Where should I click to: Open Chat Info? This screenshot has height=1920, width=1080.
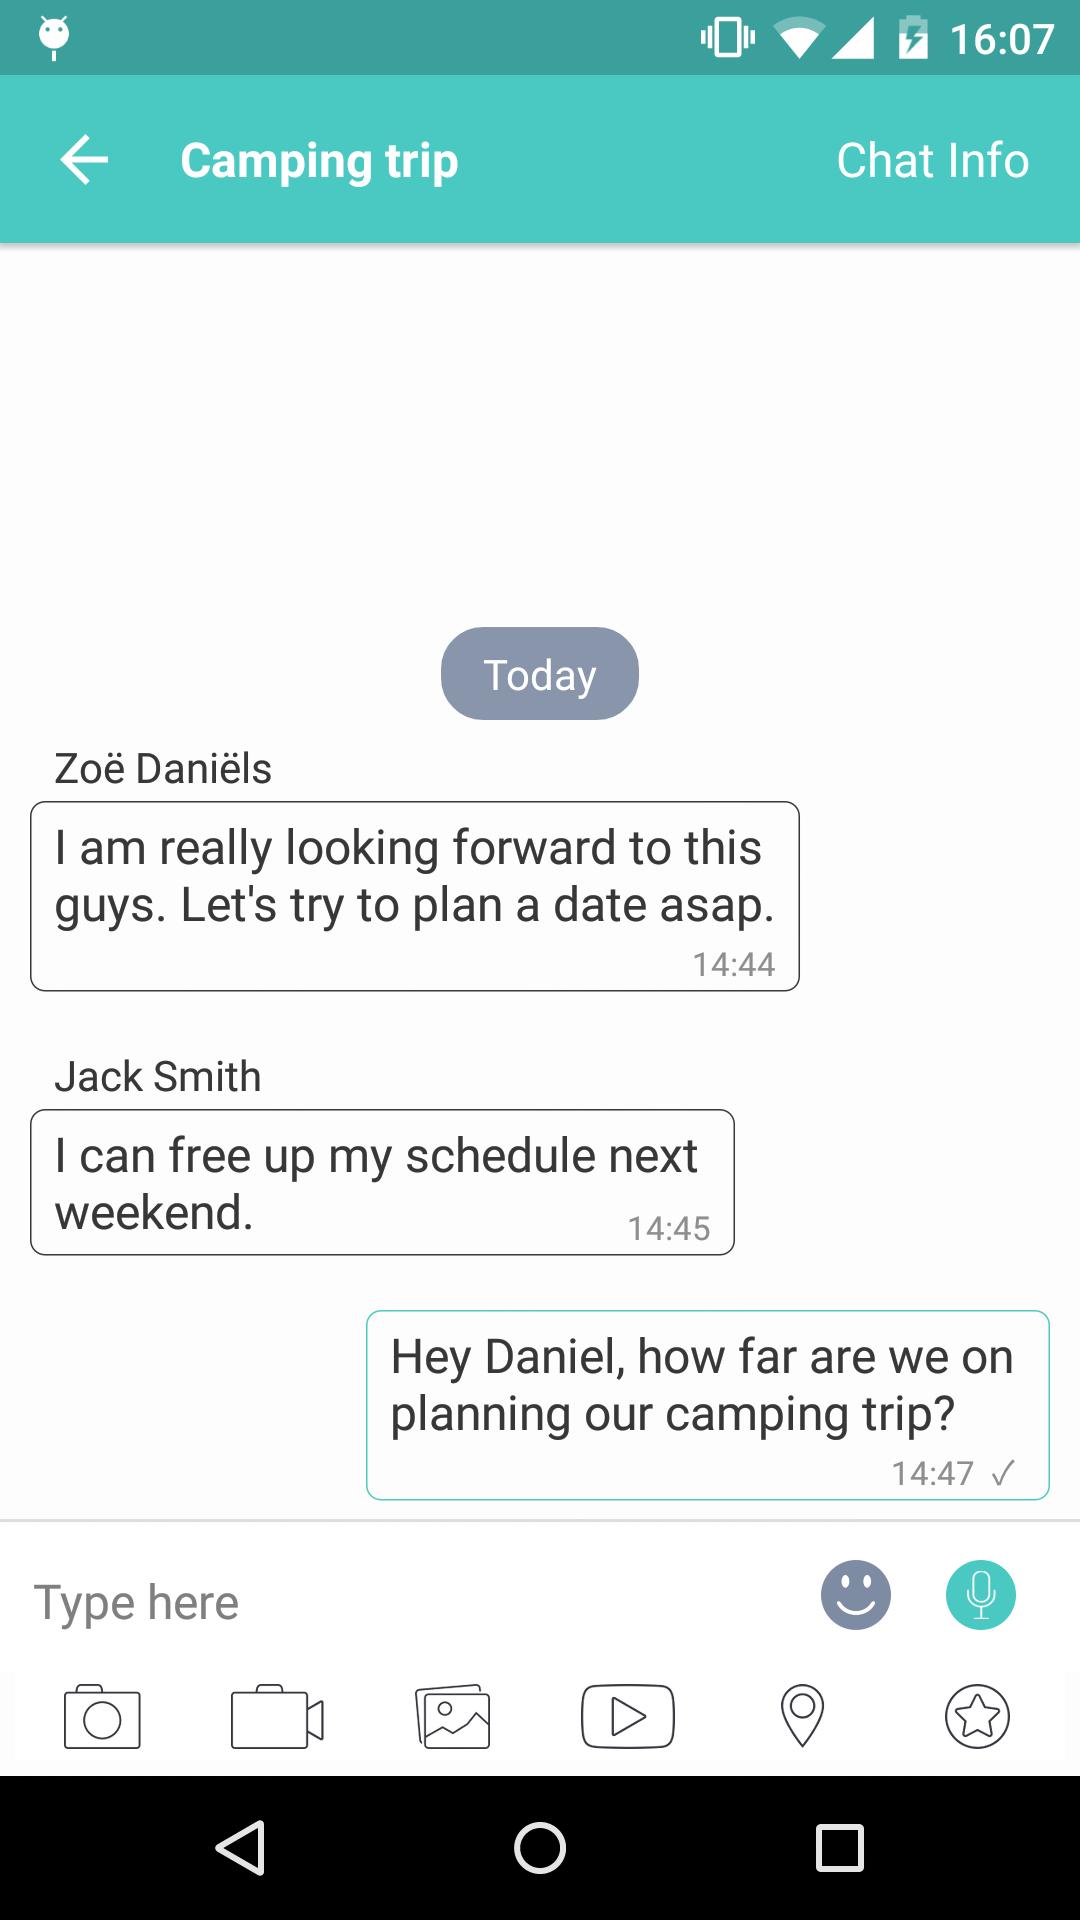[x=932, y=160]
